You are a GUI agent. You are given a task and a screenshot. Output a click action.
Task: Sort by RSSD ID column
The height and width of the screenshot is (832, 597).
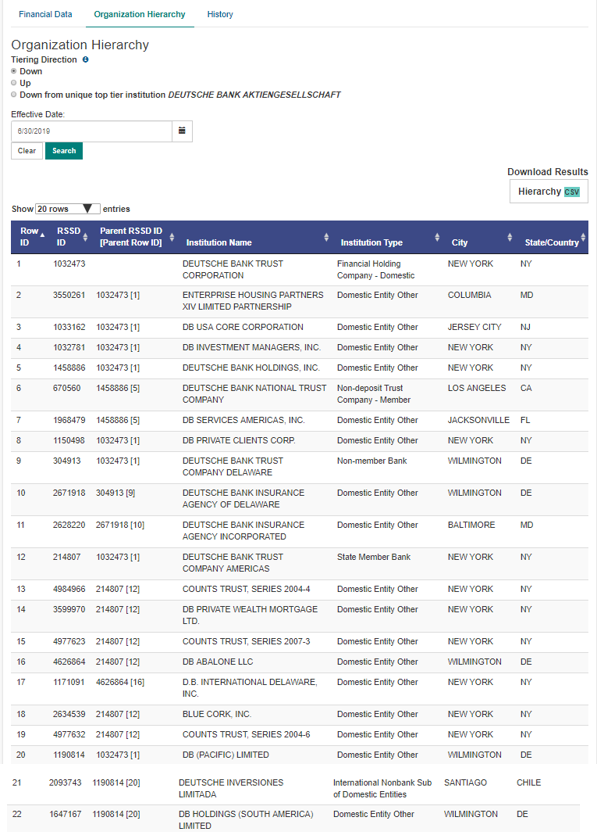(x=72, y=237)
